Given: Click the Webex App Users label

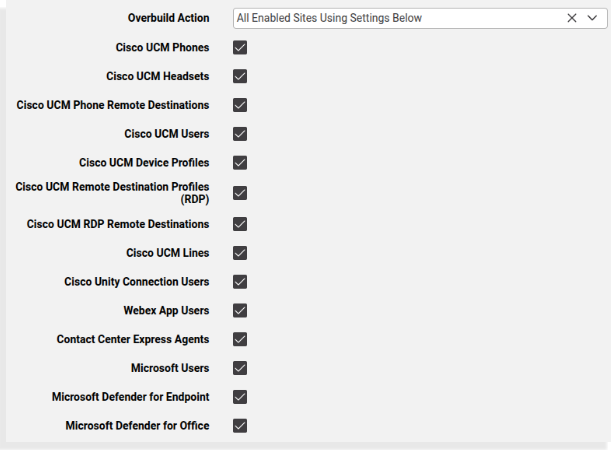Looking at the screenshot, I should tap(166, 311).
